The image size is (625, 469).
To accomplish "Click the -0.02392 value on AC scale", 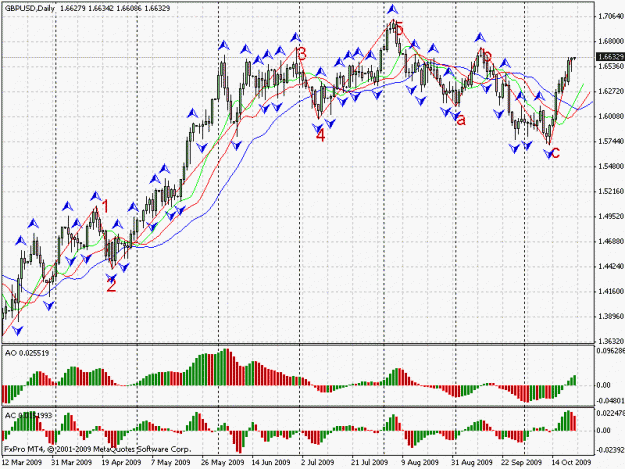I will (x=611, y=449).
